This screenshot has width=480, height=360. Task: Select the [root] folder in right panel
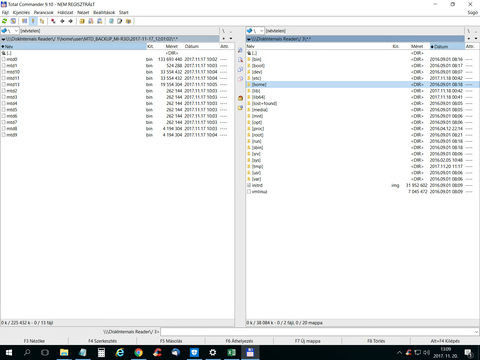pyautogui.click(x=363, y=135)
